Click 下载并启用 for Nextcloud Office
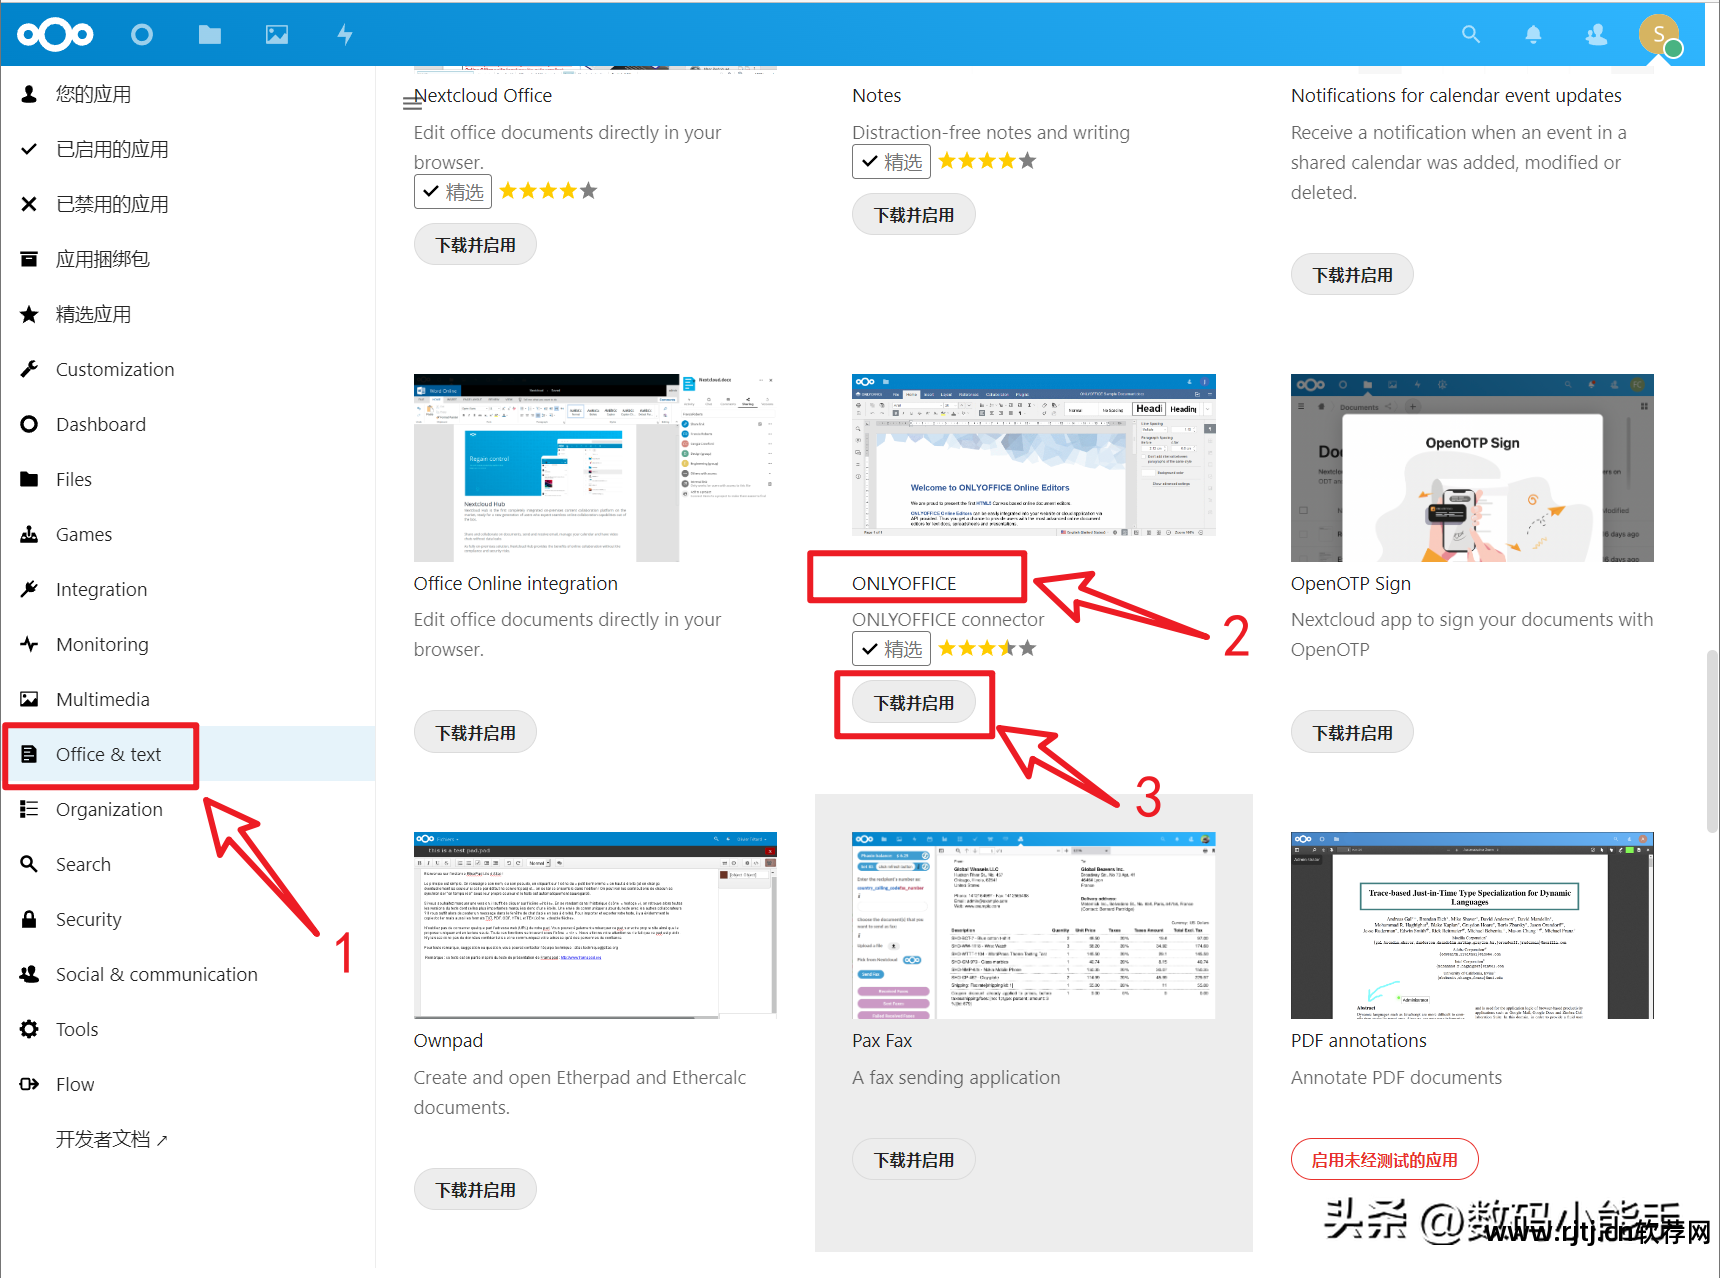 click(475, 245)
